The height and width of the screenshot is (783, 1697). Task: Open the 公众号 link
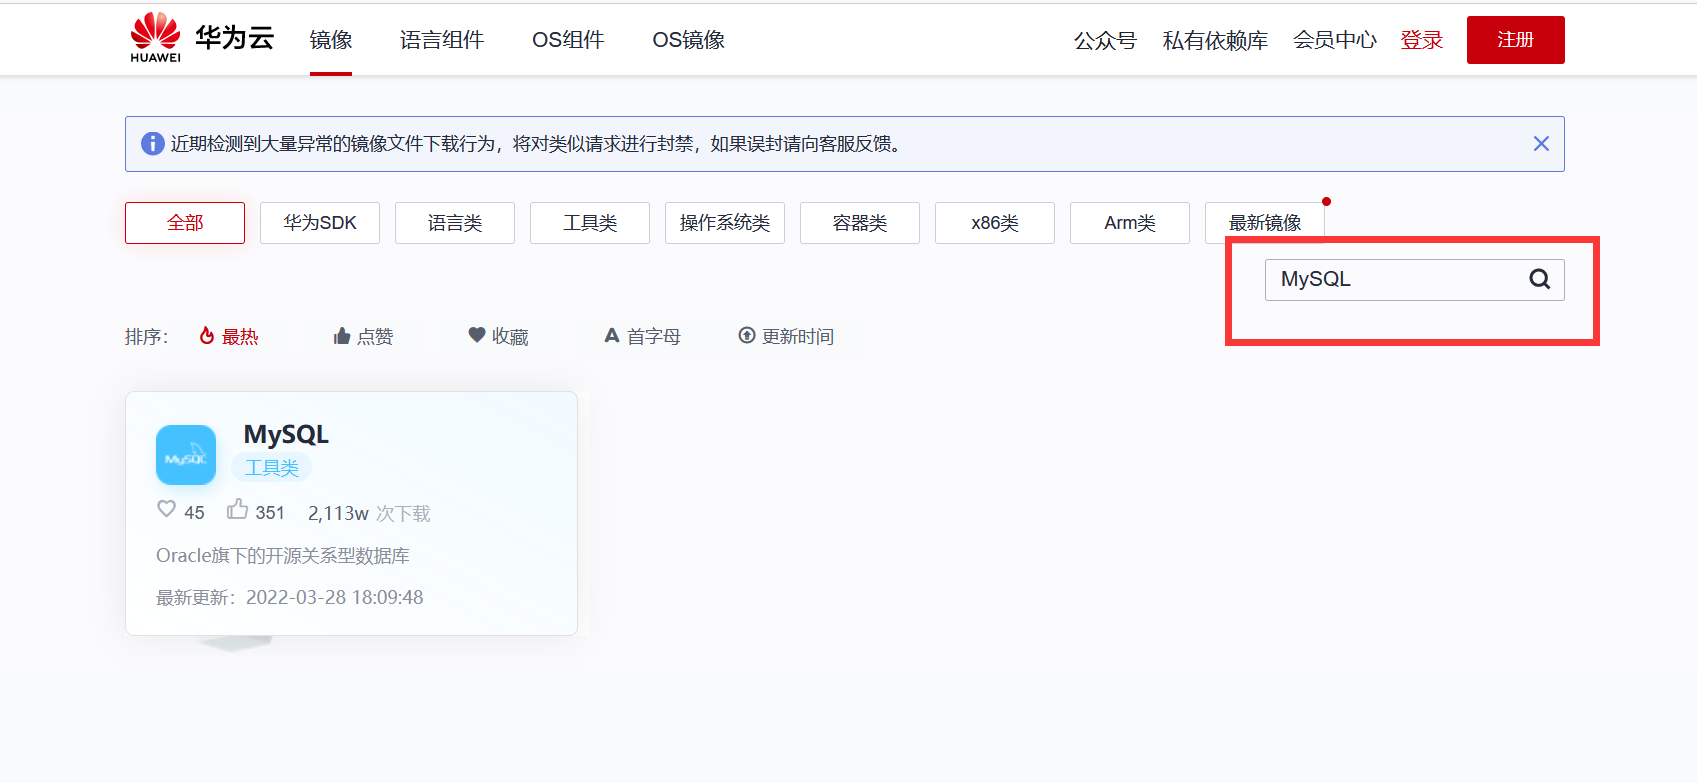pyautogui.click(x=1105, y=41)
